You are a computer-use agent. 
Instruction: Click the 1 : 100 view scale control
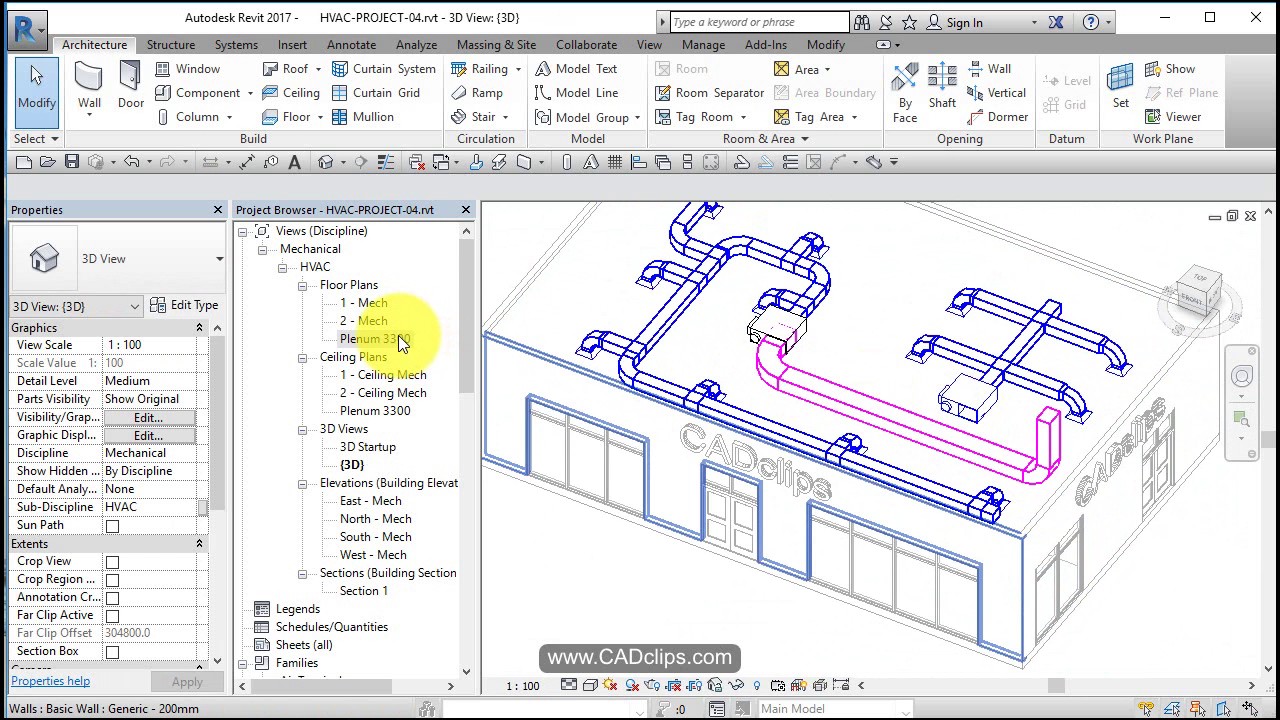click(x=522, y=686)
